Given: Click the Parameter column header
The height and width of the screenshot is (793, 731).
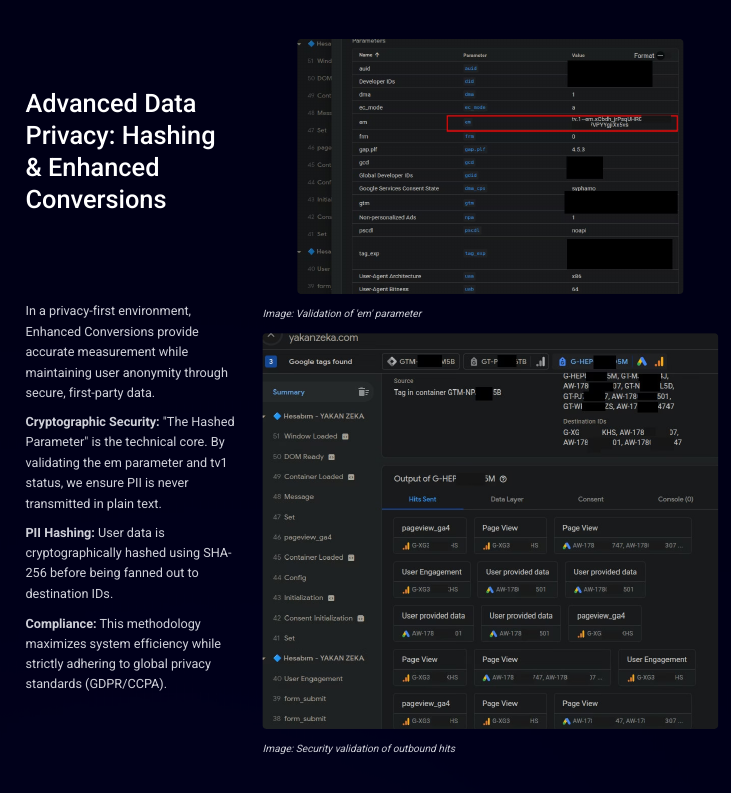Looking at the screenshot, I should click(x=475, y=55).
